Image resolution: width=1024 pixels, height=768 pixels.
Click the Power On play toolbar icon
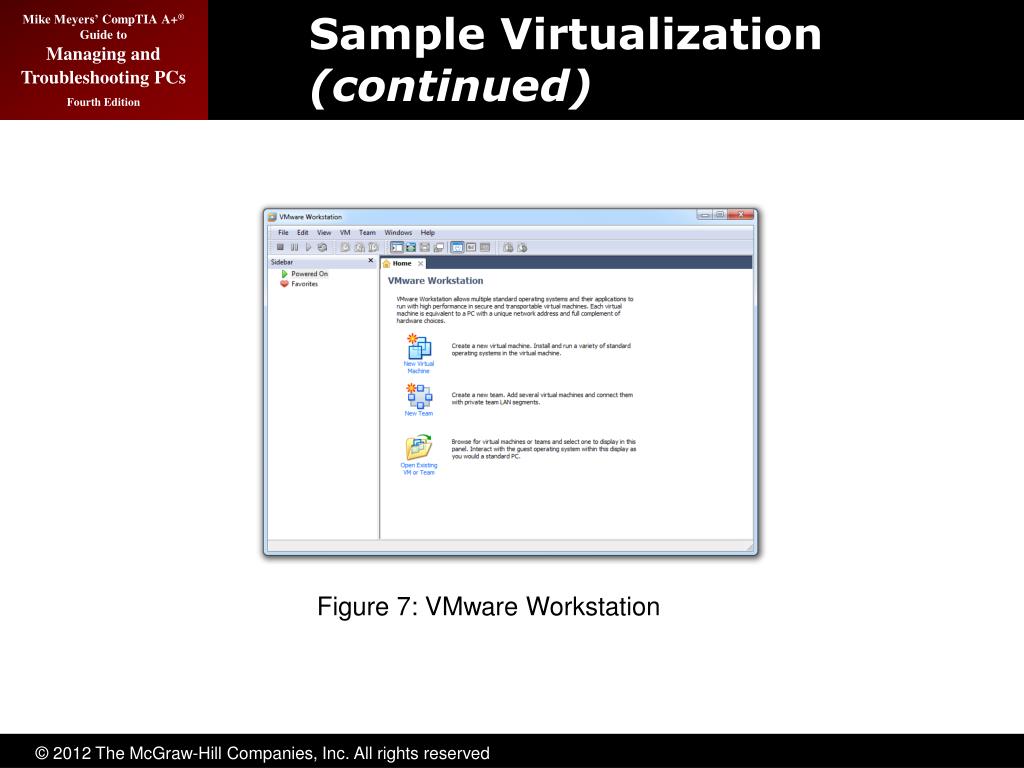[x=308, y=248]
